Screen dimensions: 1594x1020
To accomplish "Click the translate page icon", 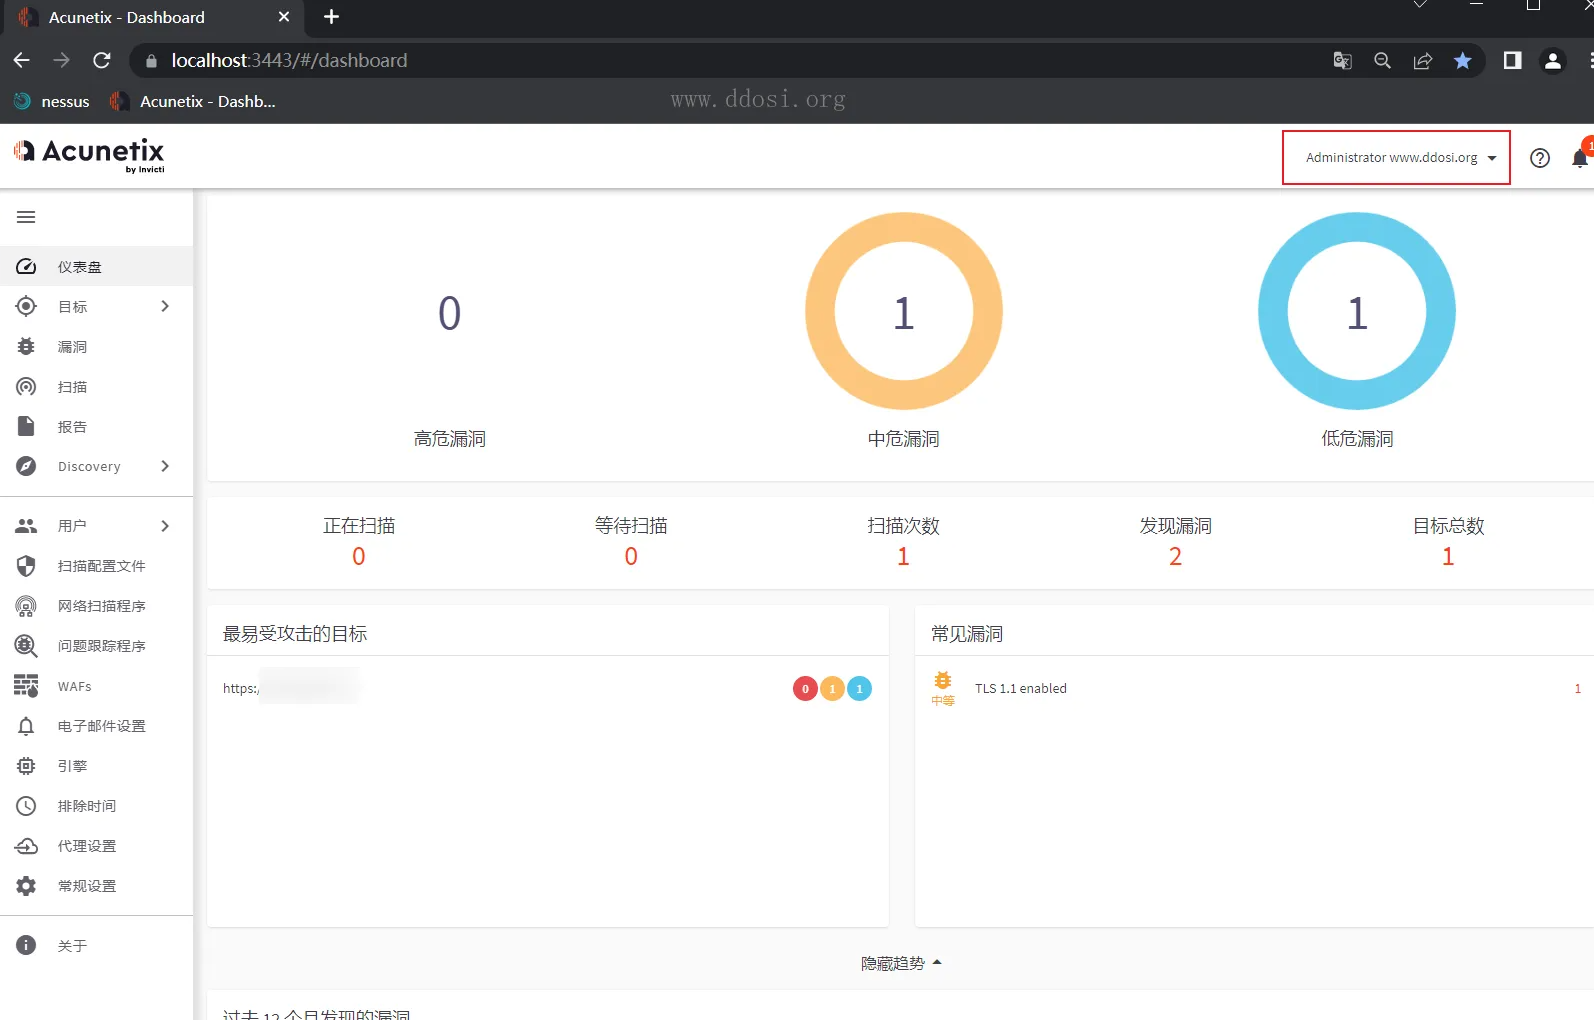I will [1343, 61].
